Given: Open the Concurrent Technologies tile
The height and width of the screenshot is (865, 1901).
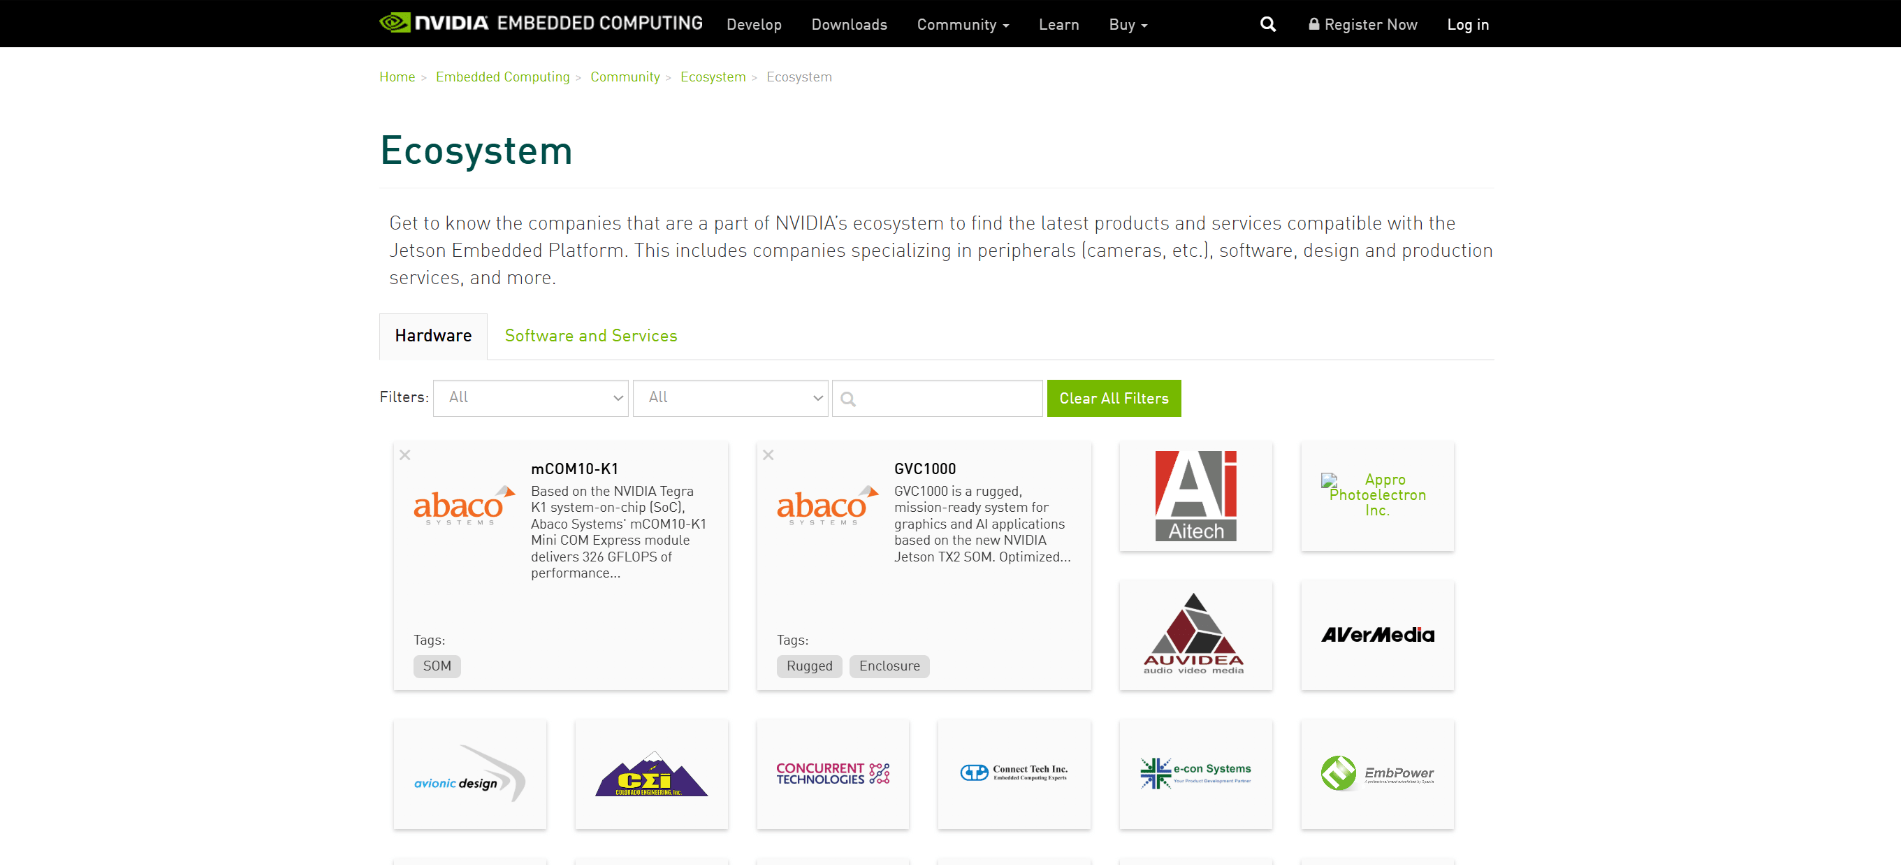Looking at the screenshot, I should coord(833,774).
